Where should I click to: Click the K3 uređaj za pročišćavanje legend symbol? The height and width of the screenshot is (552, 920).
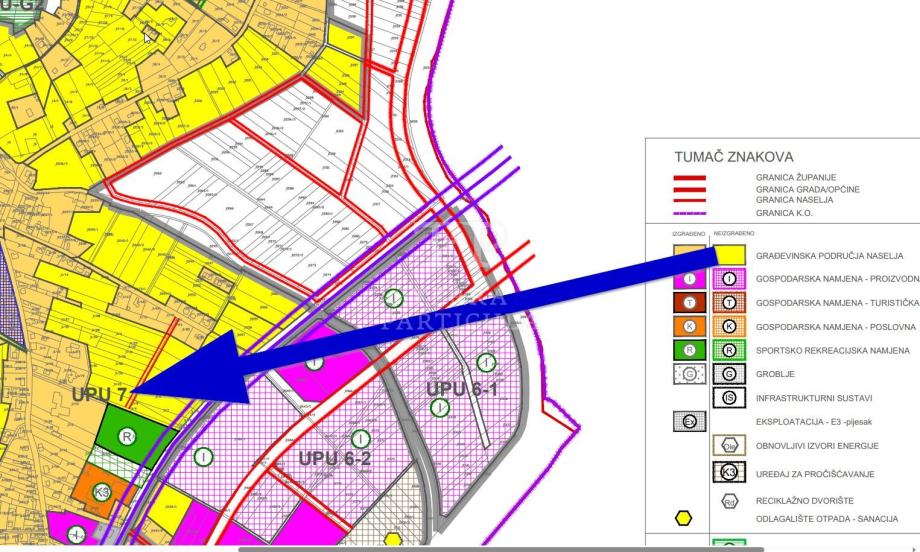[x=729, y=472]
